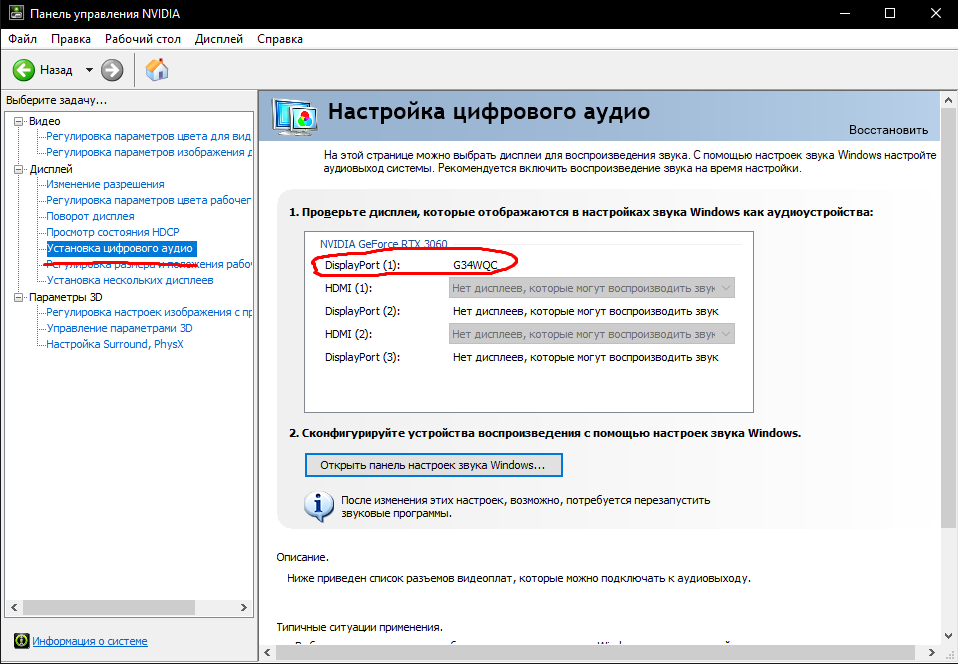Click Открыть панель настроек звука Windows button
This screenshot has height=664, width=958.
pyautogui.click(x=433, y=464)
